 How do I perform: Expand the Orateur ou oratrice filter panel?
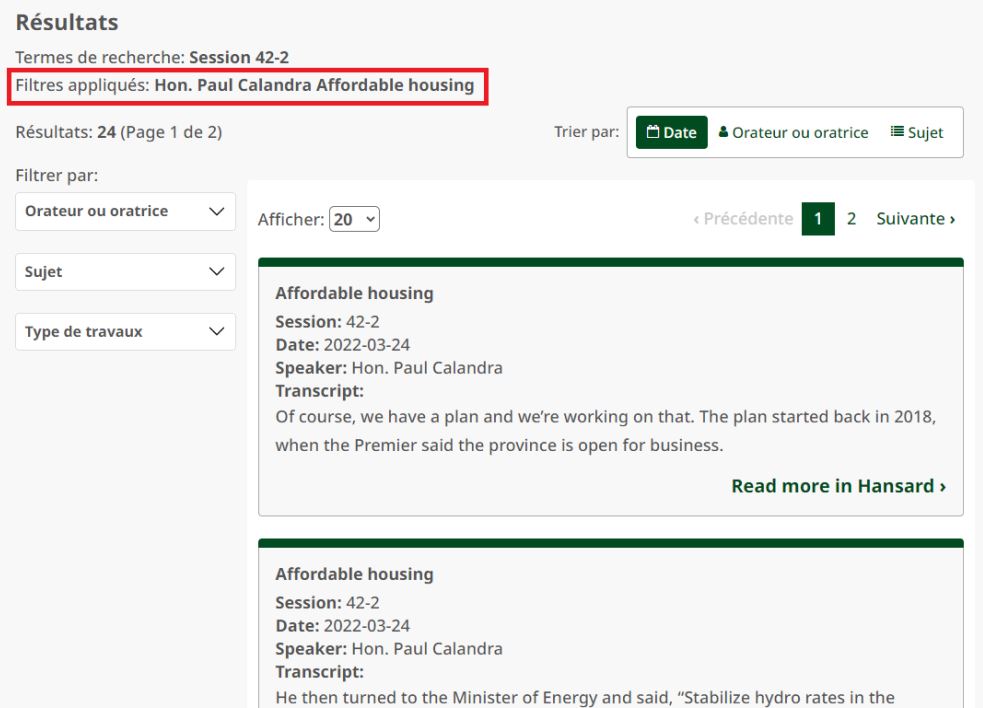[x=125, y=212]
